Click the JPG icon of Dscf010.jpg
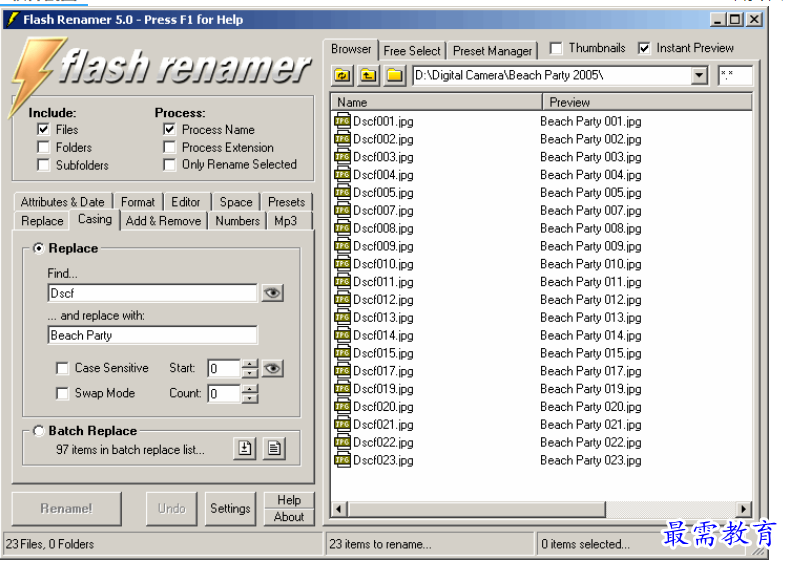Image resolution: width=785 pixels, height=565 pixels. point(342,264)
